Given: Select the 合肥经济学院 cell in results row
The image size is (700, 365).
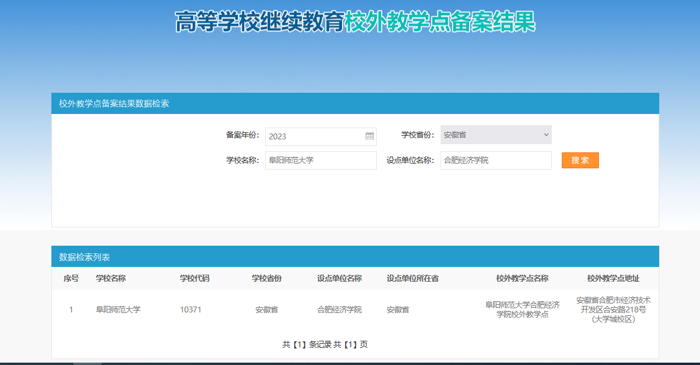Looking at the screenshot, I should tap(339, 310).
